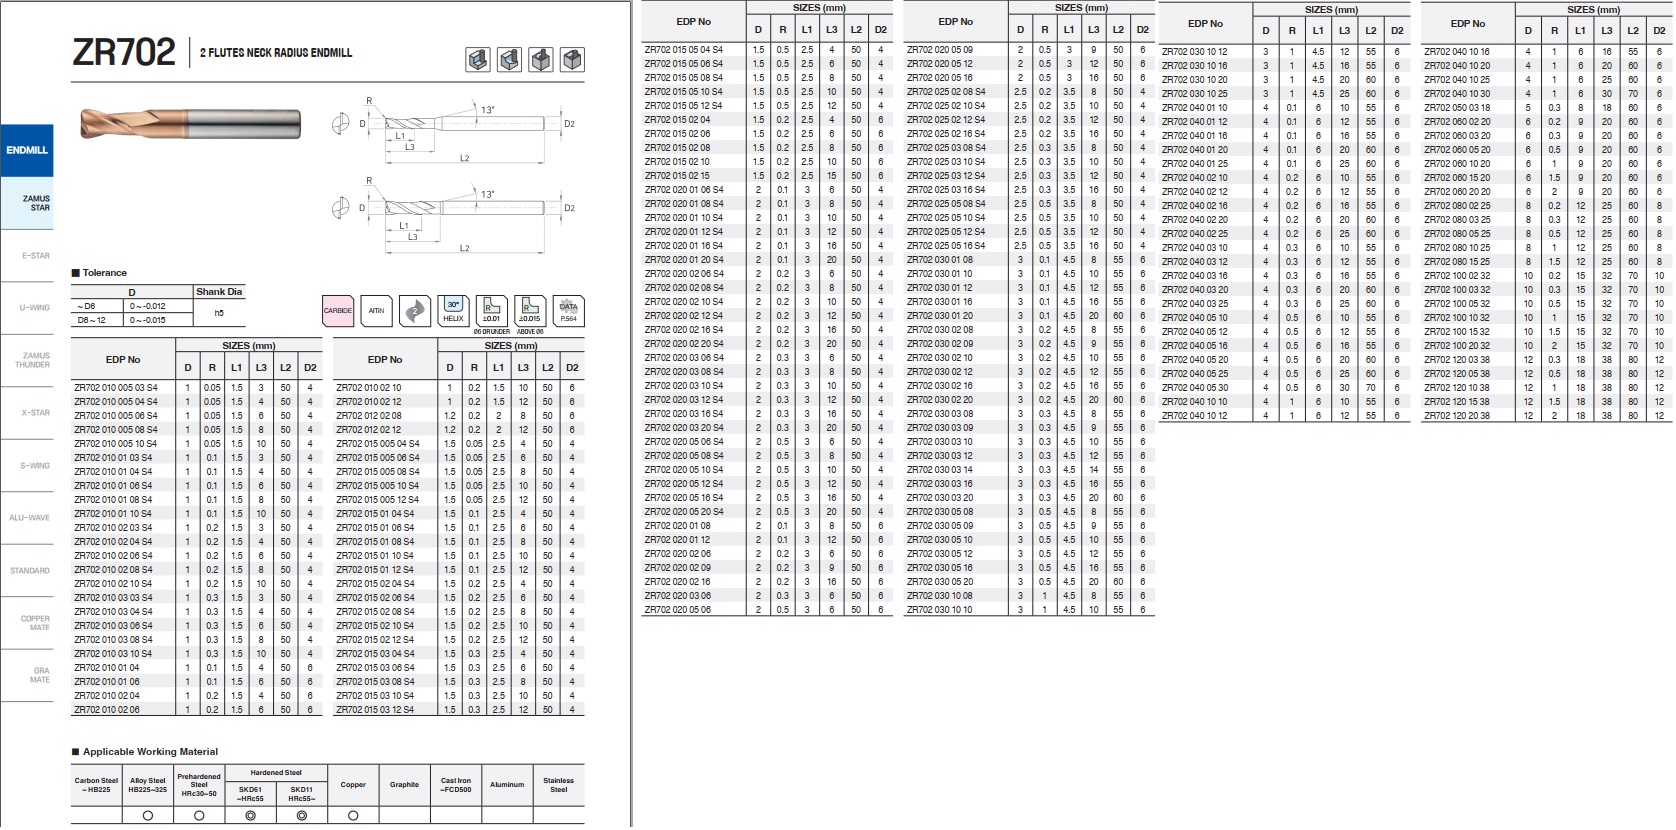Click the double-circle mark under SKD11
The image size is (1676, 830).
[x=301, y=816]
